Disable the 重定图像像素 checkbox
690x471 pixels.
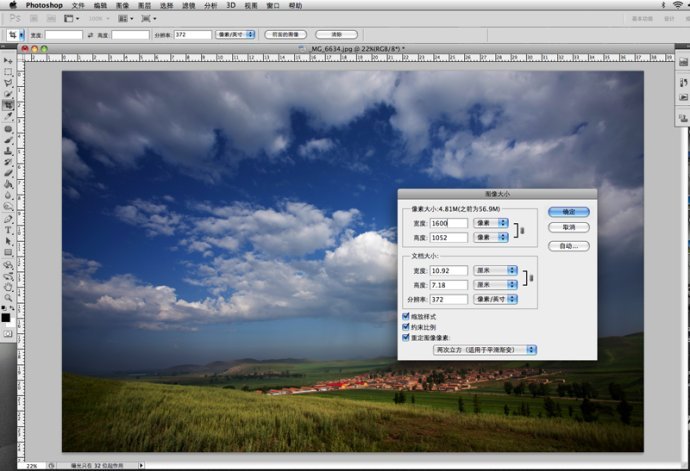tap(406, 338)
